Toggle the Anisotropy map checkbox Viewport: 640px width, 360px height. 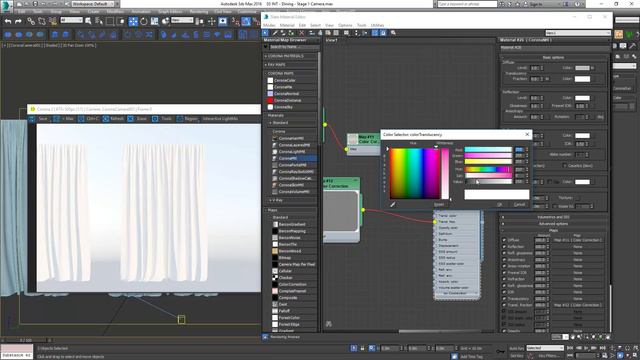[504, 260]
